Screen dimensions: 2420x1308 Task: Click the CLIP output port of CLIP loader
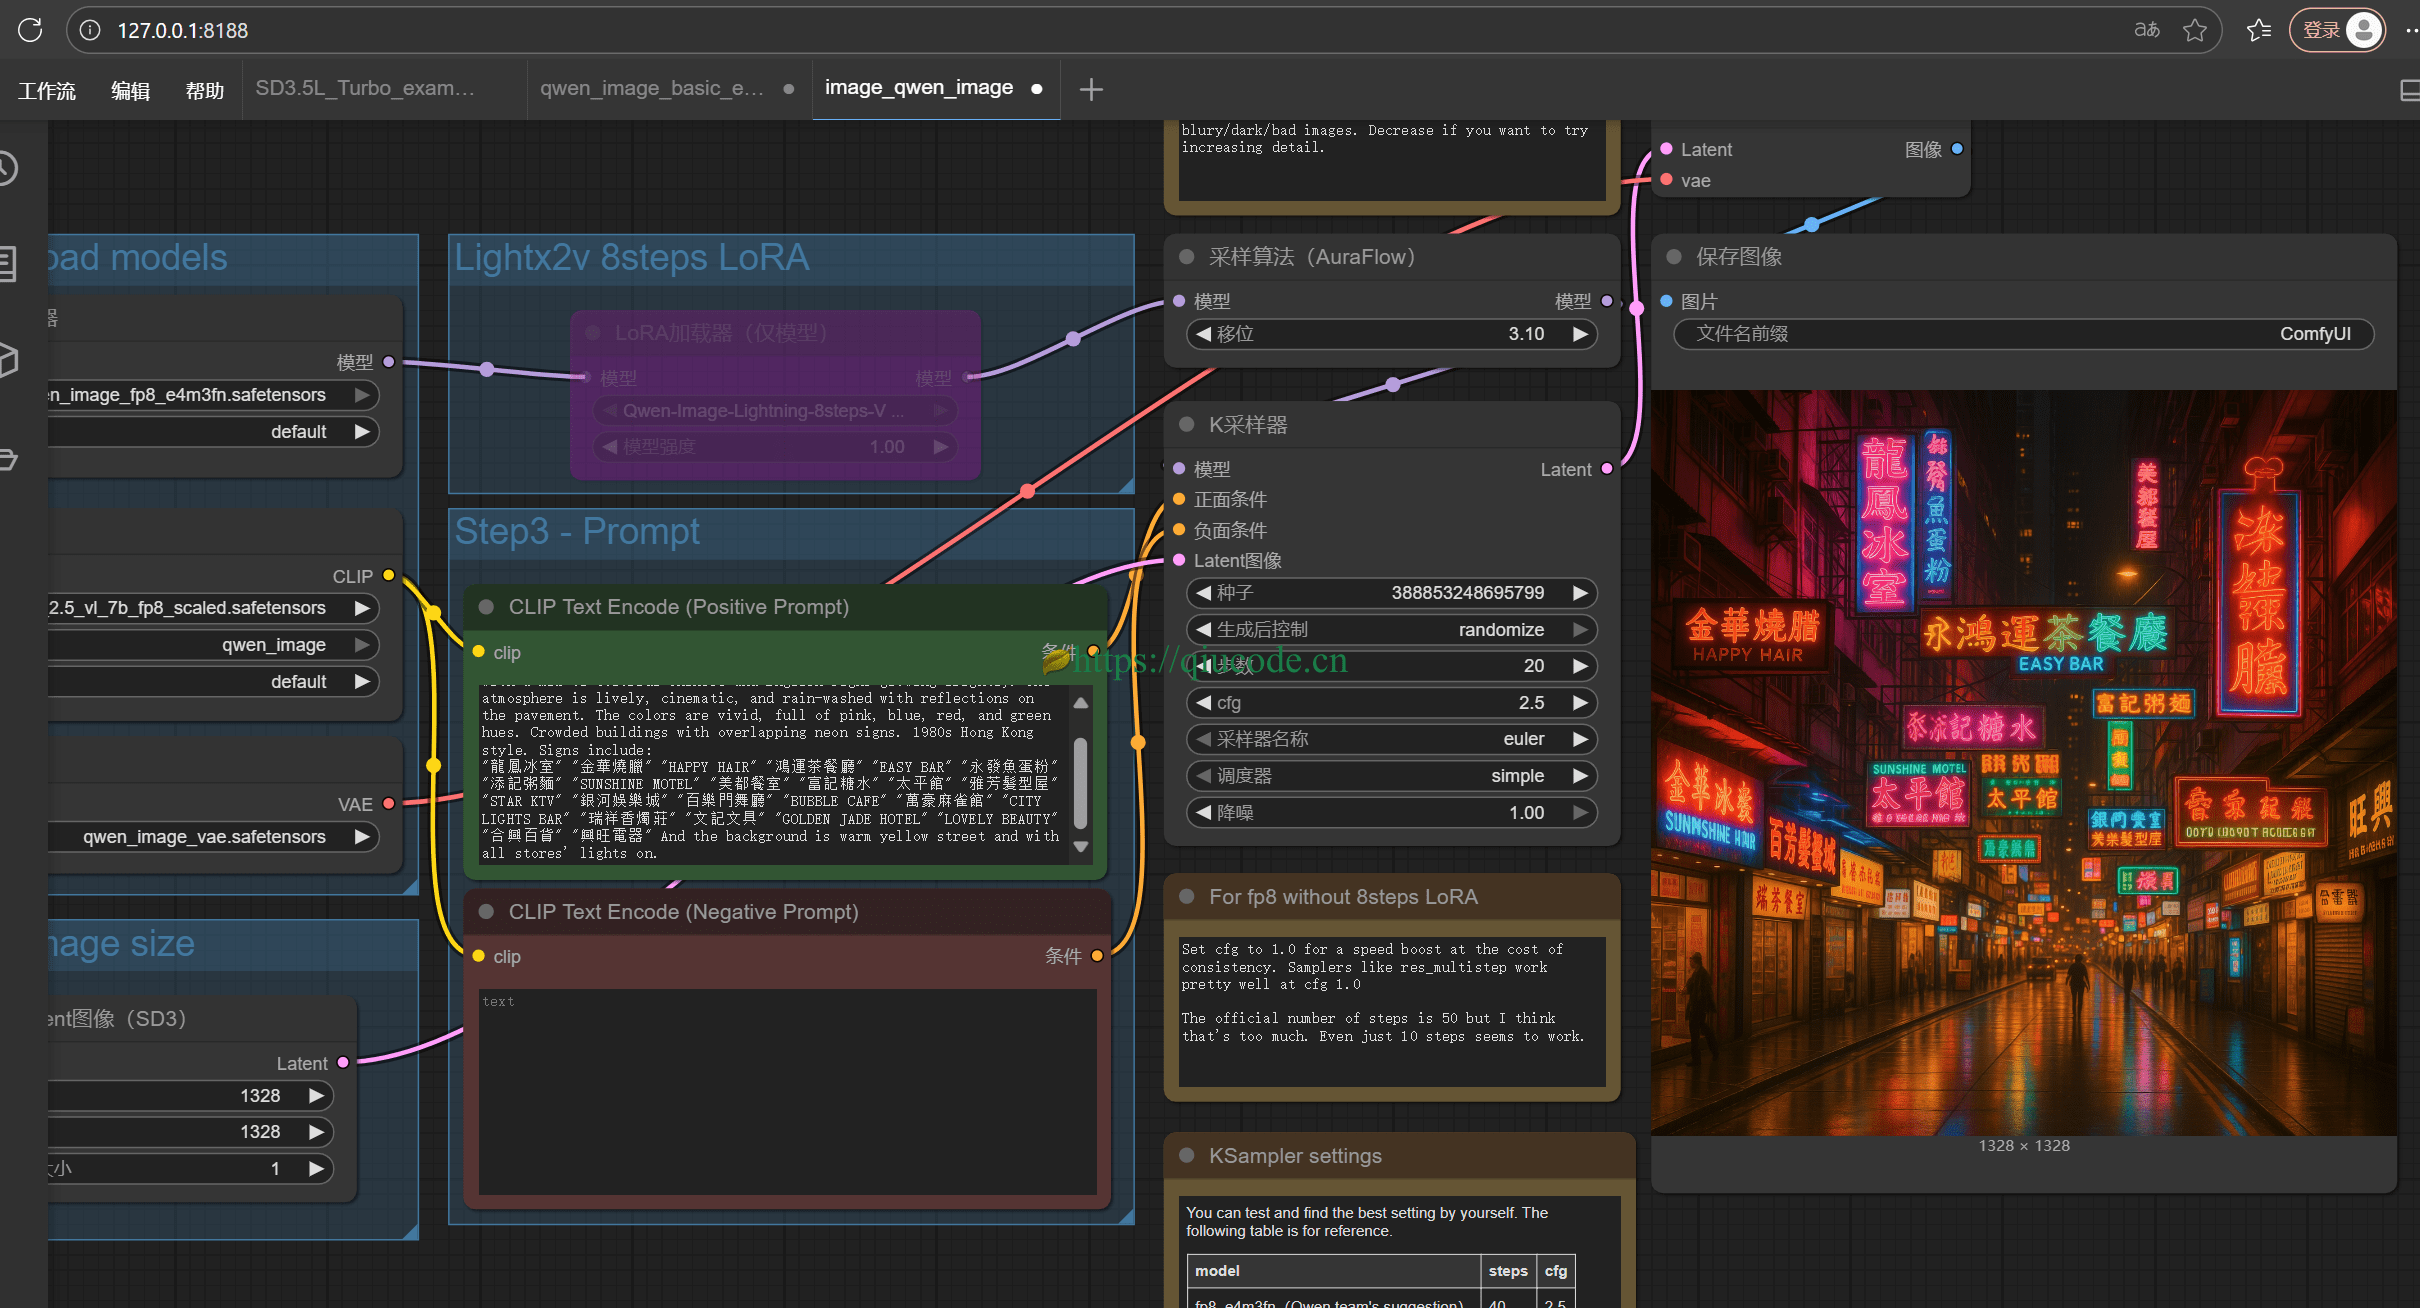388,576
